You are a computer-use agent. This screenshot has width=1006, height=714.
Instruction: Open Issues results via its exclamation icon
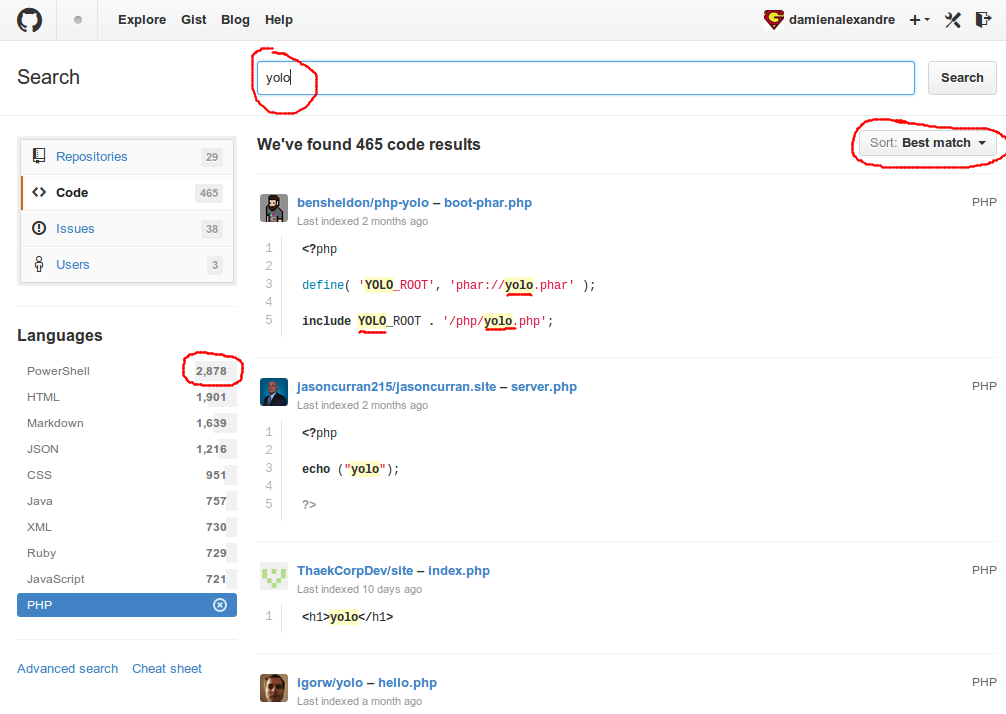point(39,228)
